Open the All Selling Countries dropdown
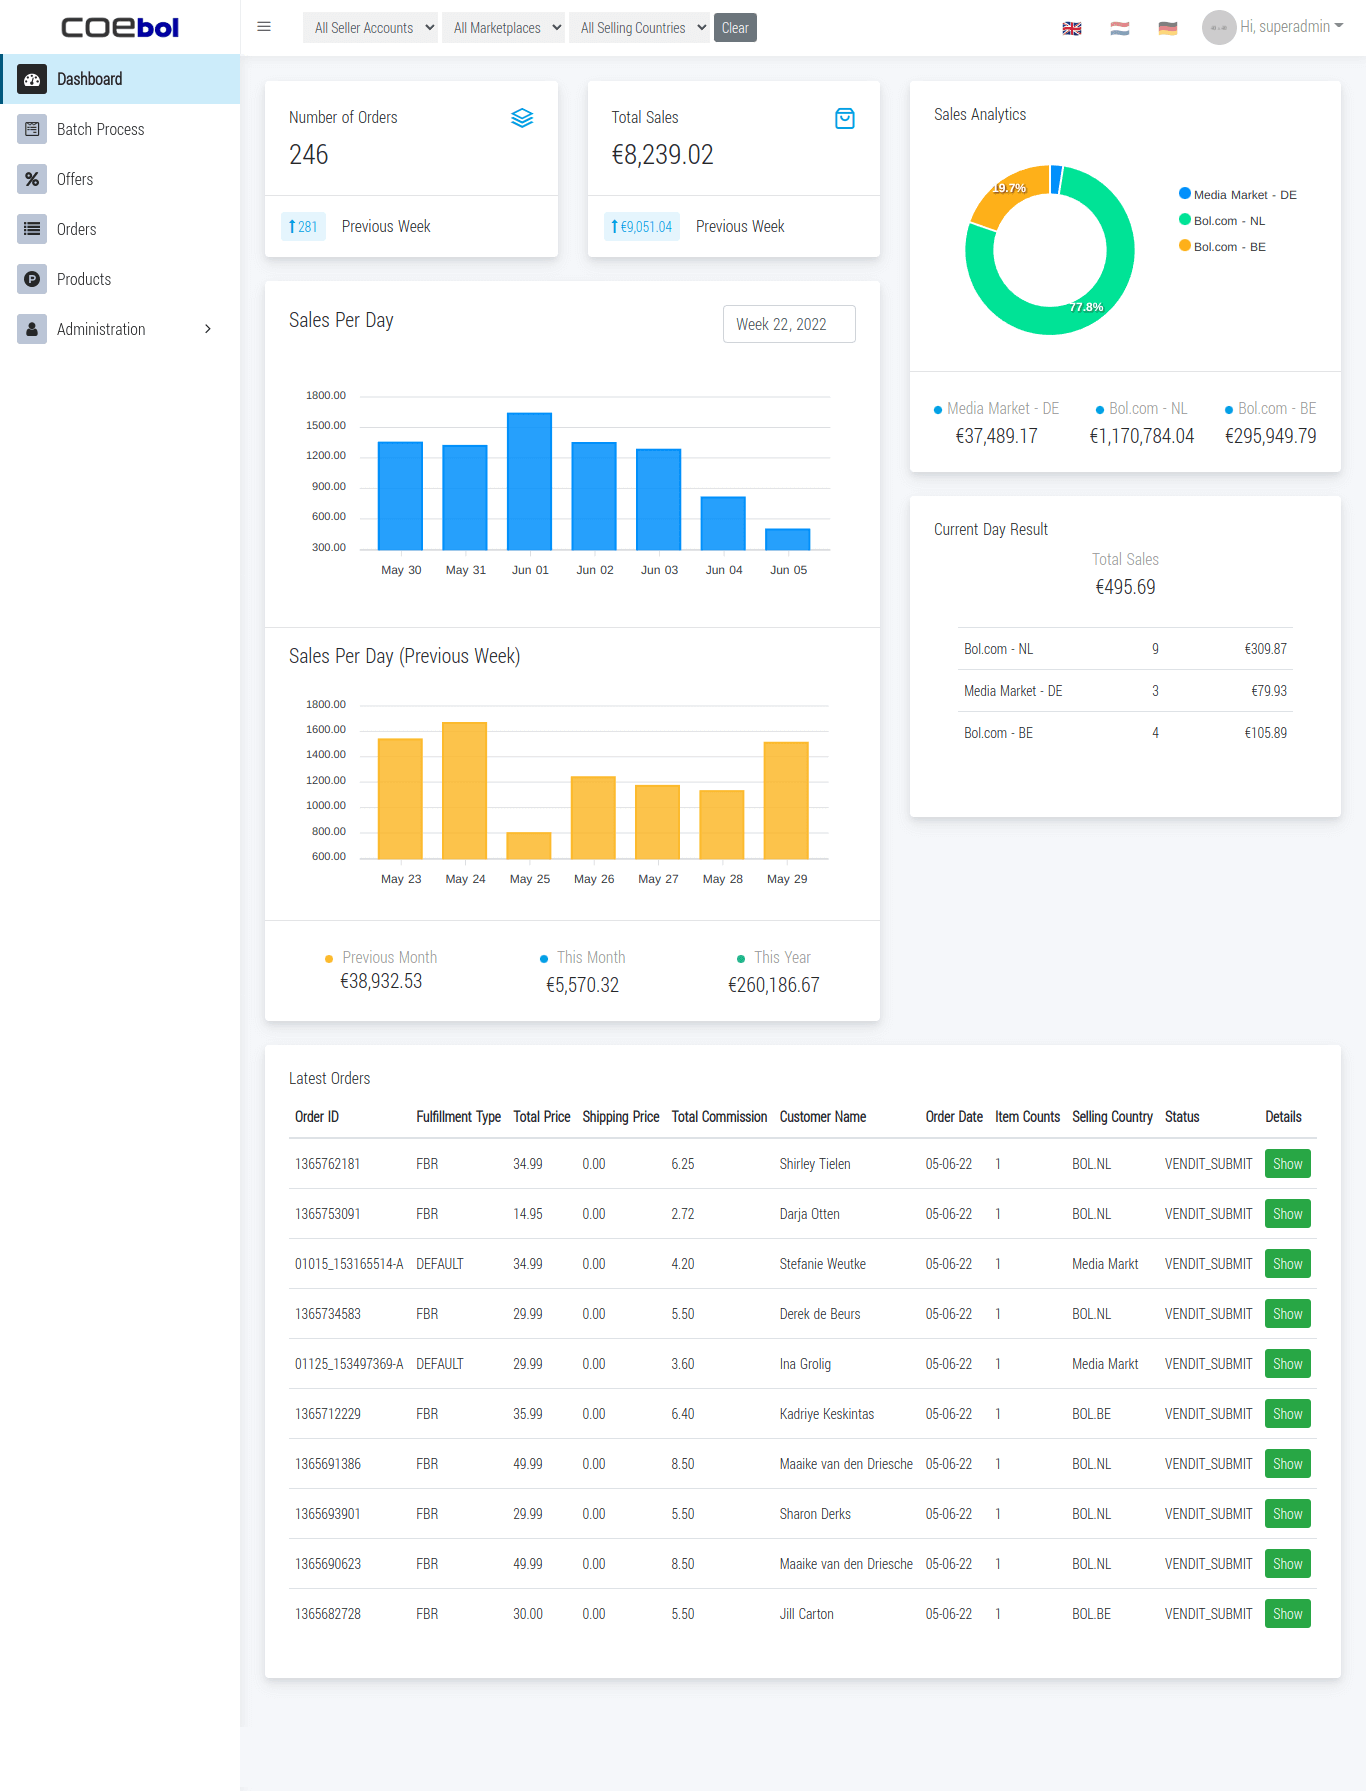The height and width of the screenshot is (1791, 1366). [639, 28]
